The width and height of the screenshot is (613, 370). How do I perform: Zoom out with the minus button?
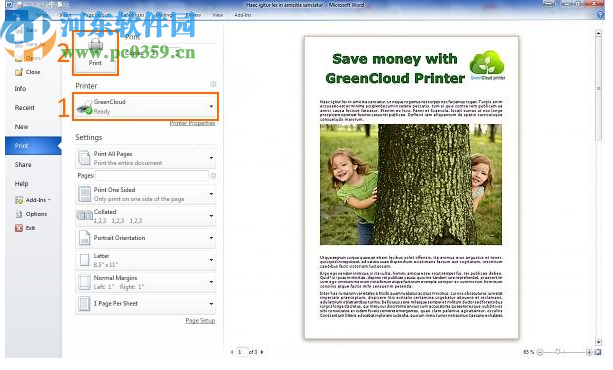(540, 352)
